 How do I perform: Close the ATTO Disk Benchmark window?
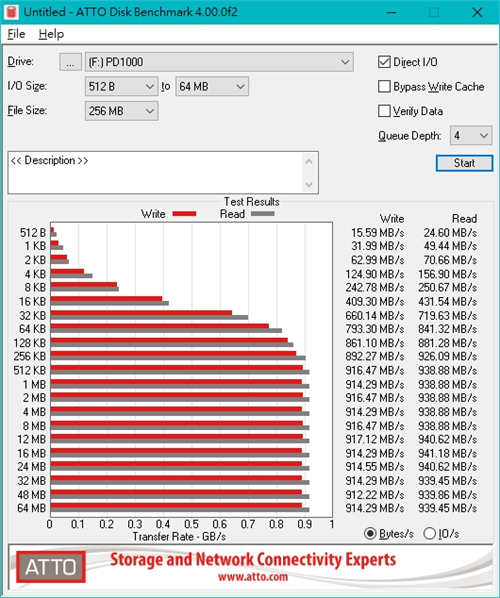477,12
